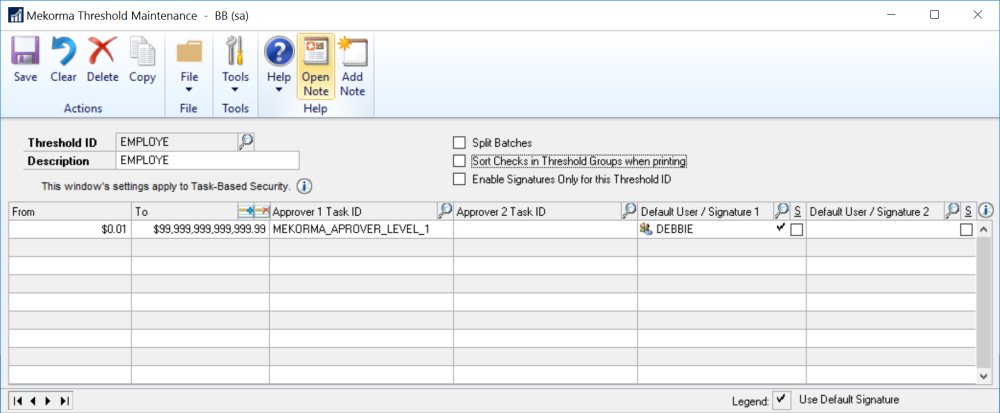Select the From cell $0.01

[71, 230]
